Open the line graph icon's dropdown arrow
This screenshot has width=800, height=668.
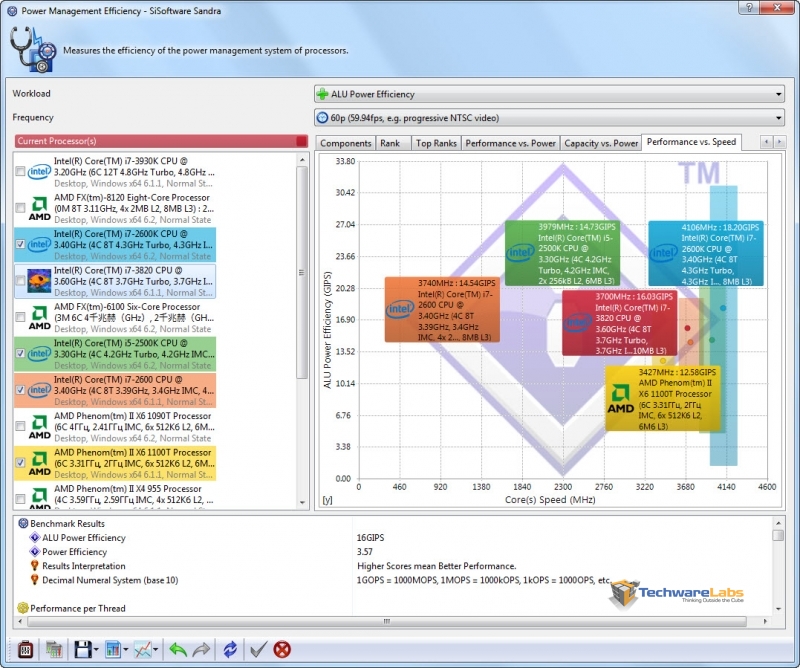coord(156,650)
